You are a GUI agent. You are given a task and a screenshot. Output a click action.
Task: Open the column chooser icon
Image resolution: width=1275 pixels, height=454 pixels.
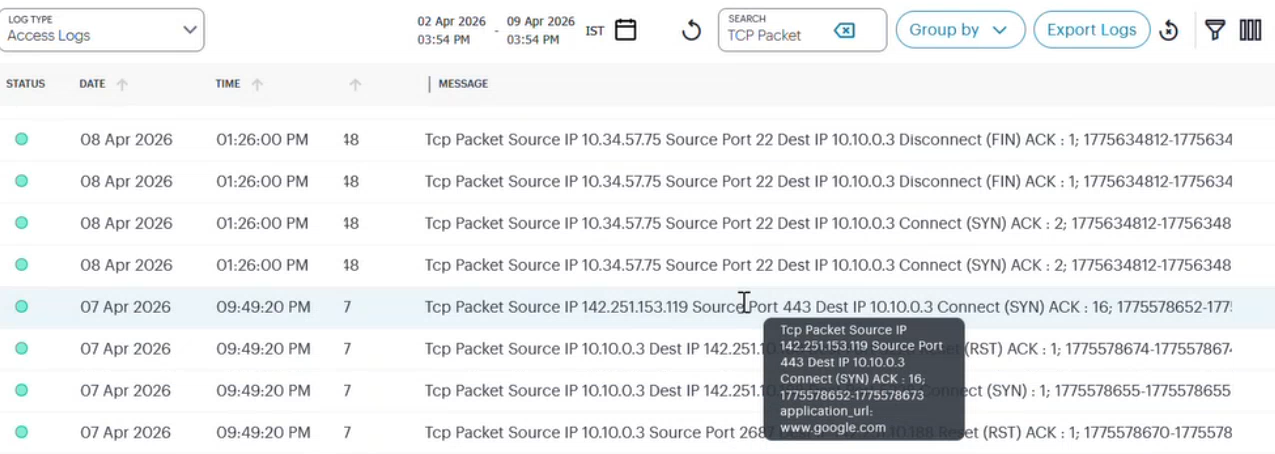1250,30
